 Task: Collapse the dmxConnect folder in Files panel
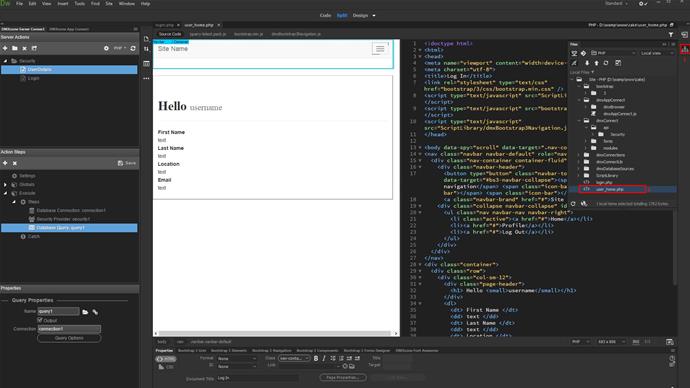pyautogui.click(x=579, y=121)
